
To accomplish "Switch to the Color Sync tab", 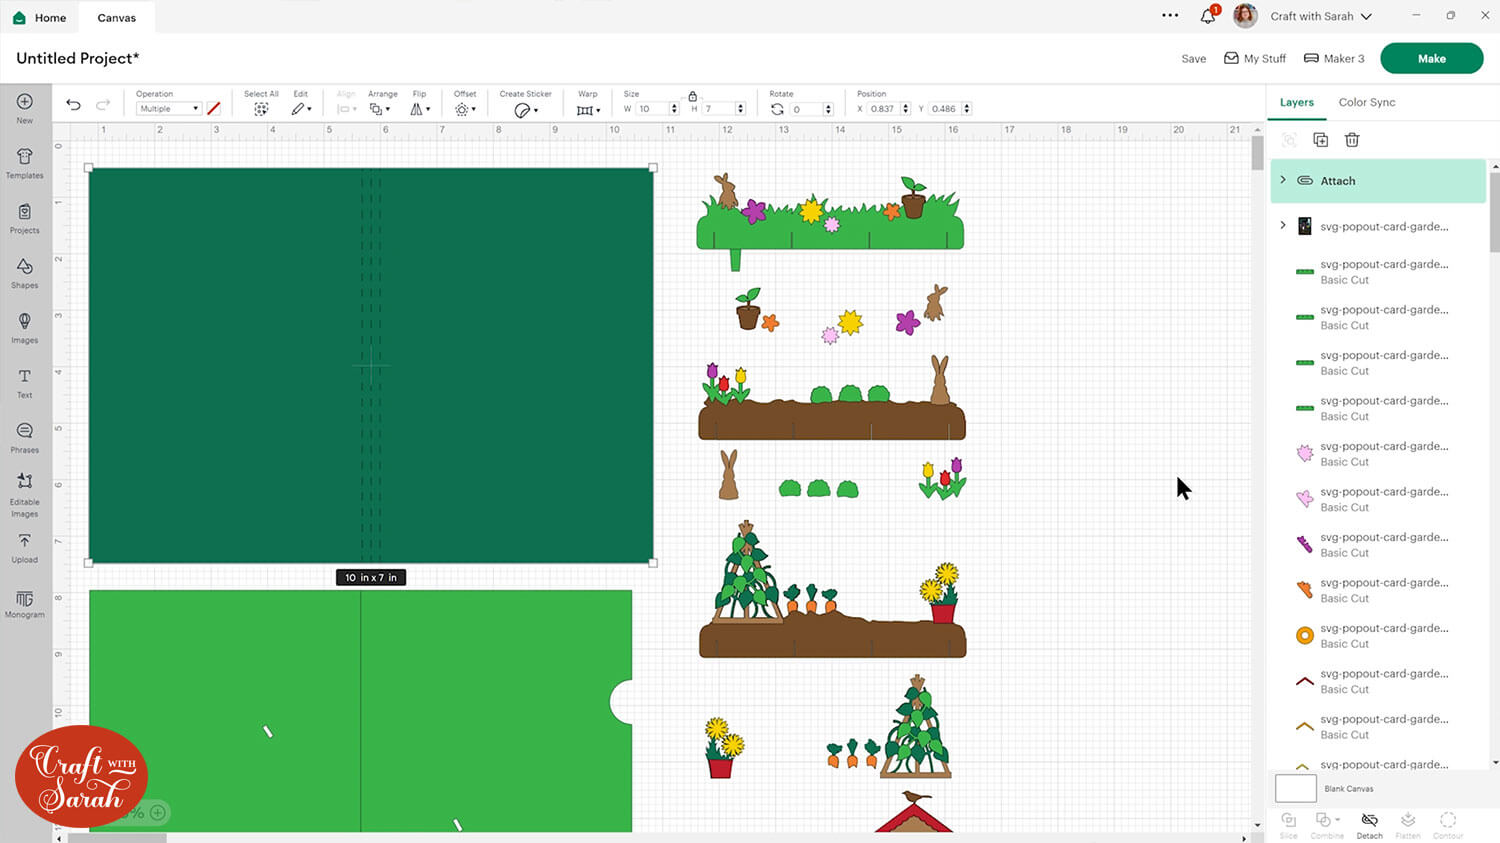I will tap(1366, 102).
